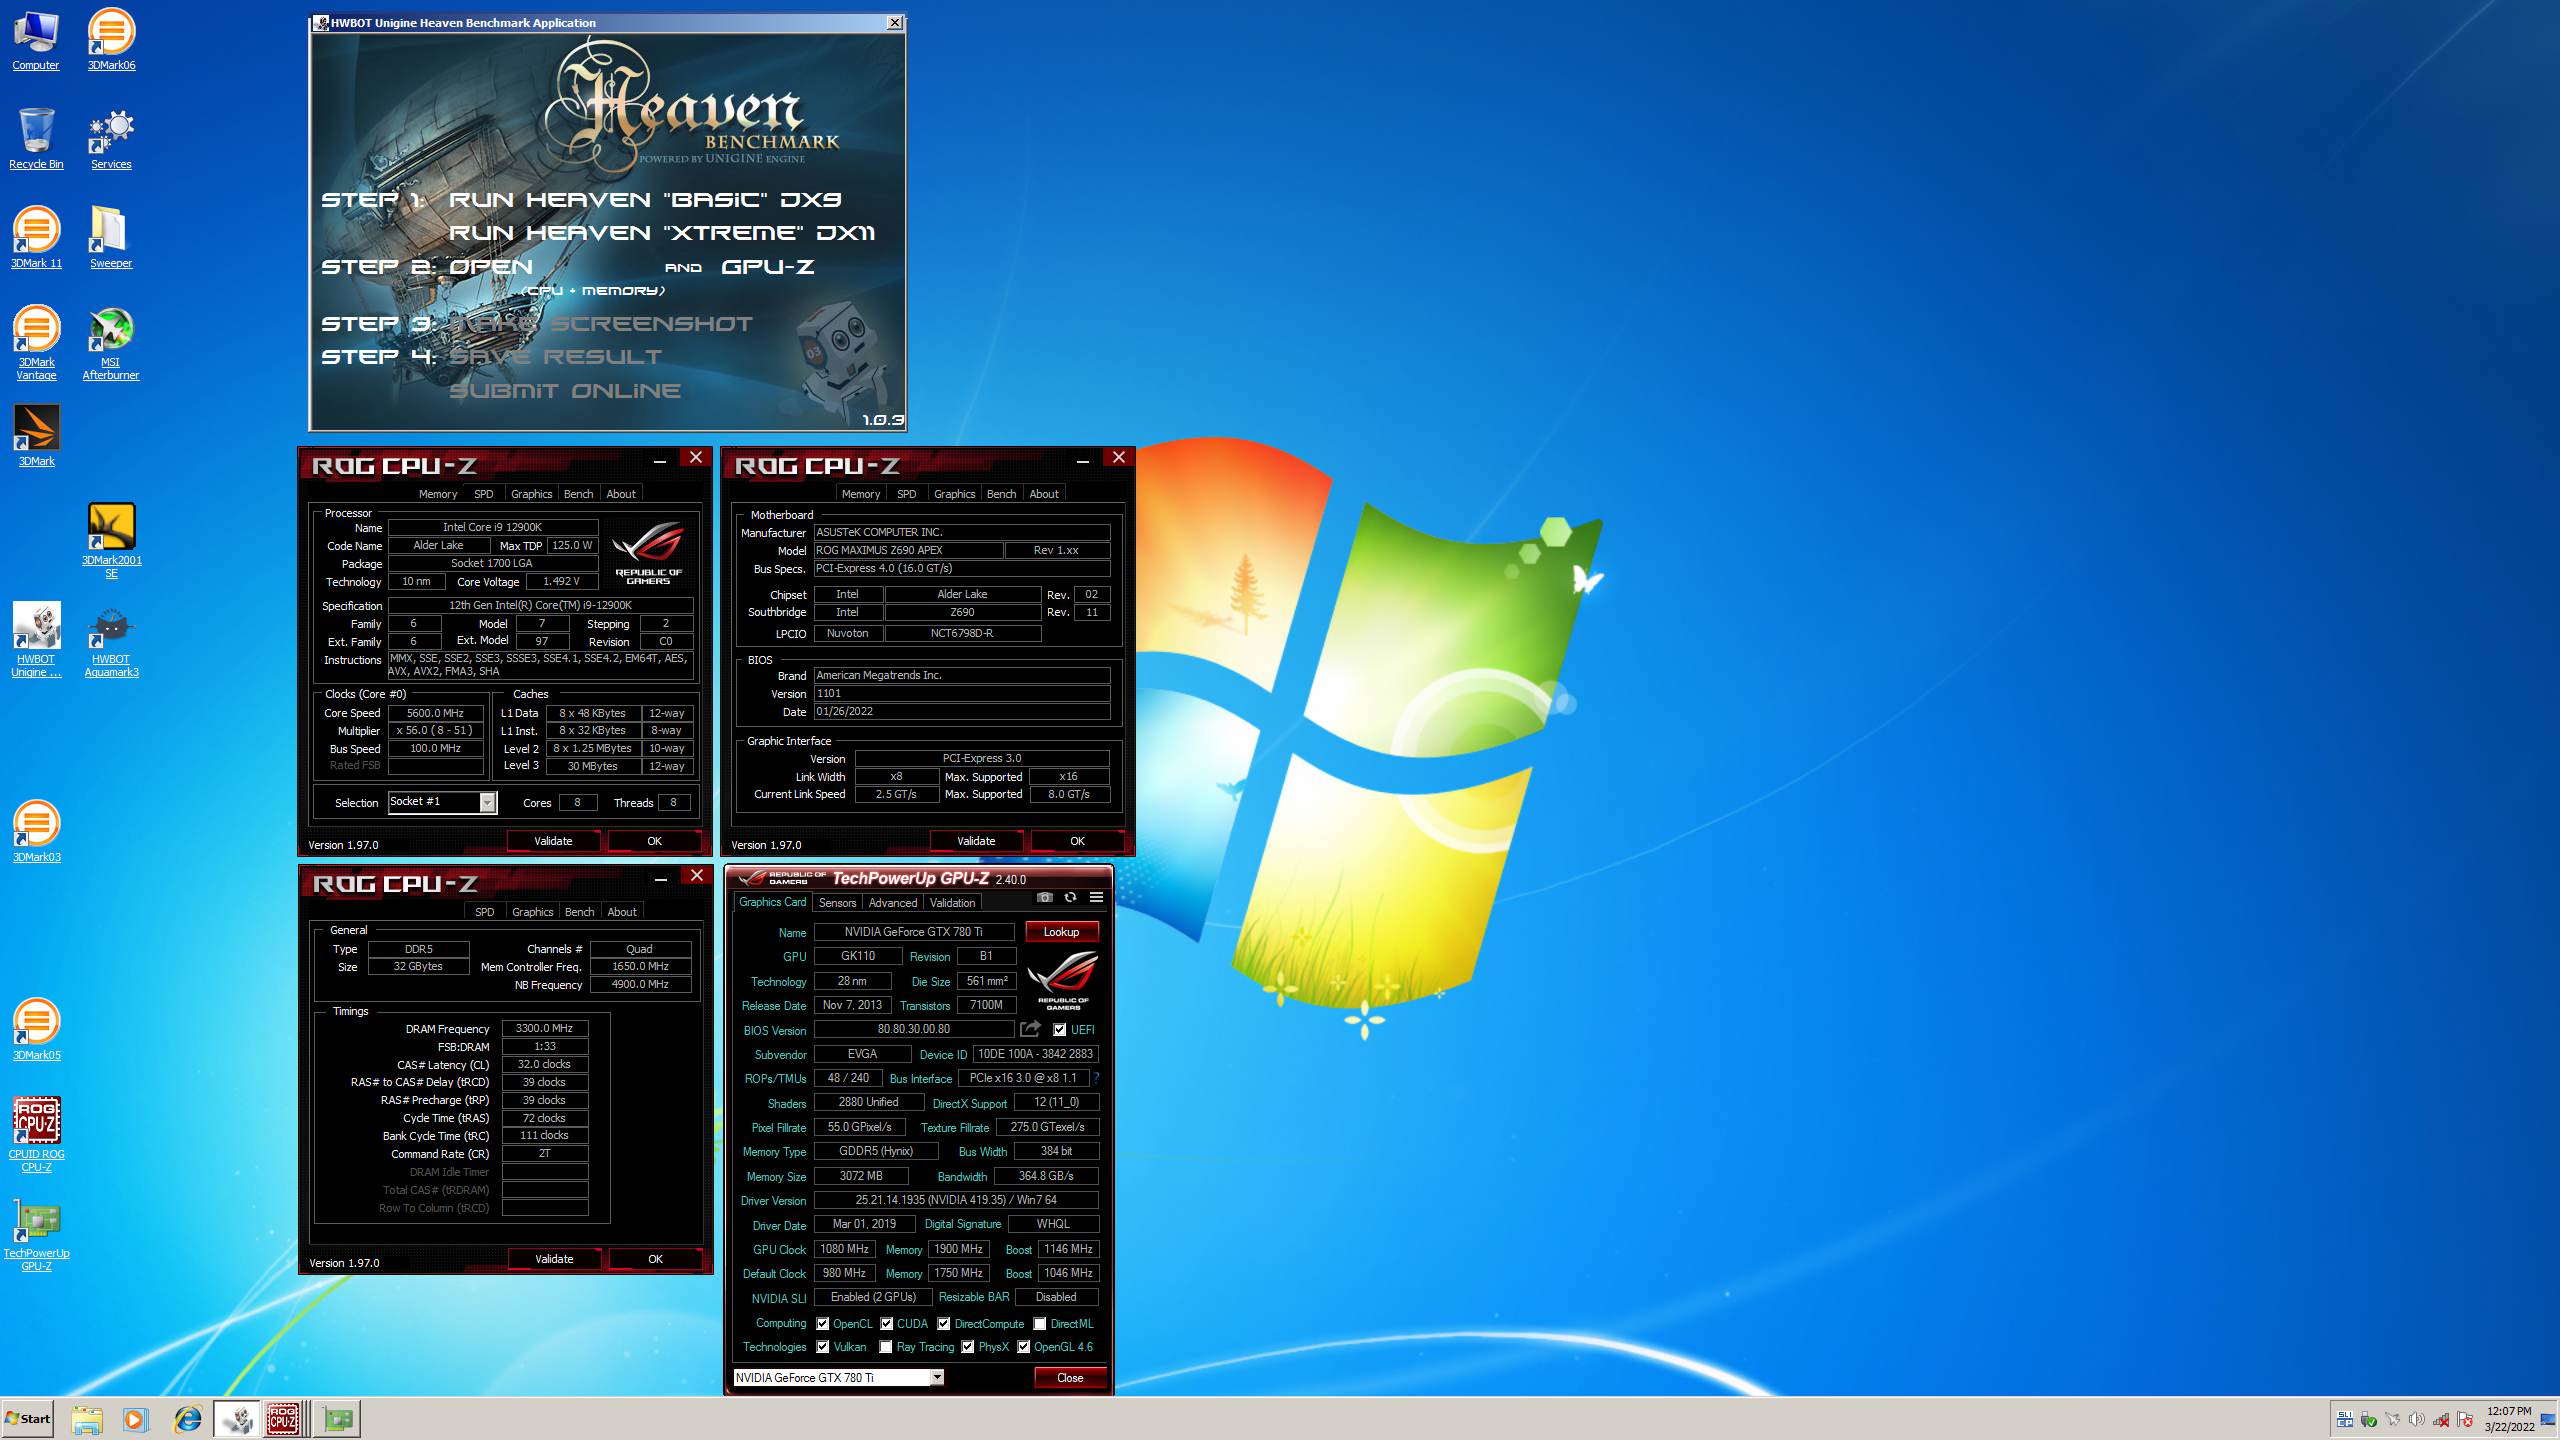The image size is (2560, 1440).
Task: Toggle the PhysX checkbox
Action: click(968, 1347)
